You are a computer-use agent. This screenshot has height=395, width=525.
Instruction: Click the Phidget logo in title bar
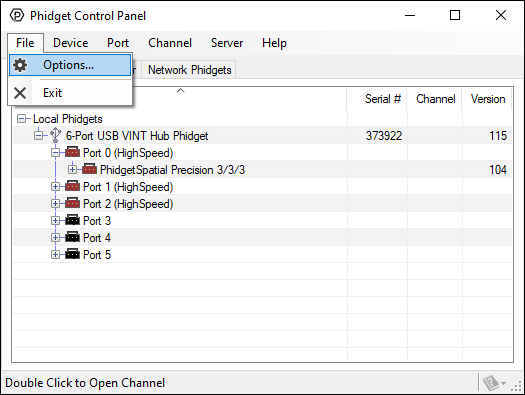[17, 15]
